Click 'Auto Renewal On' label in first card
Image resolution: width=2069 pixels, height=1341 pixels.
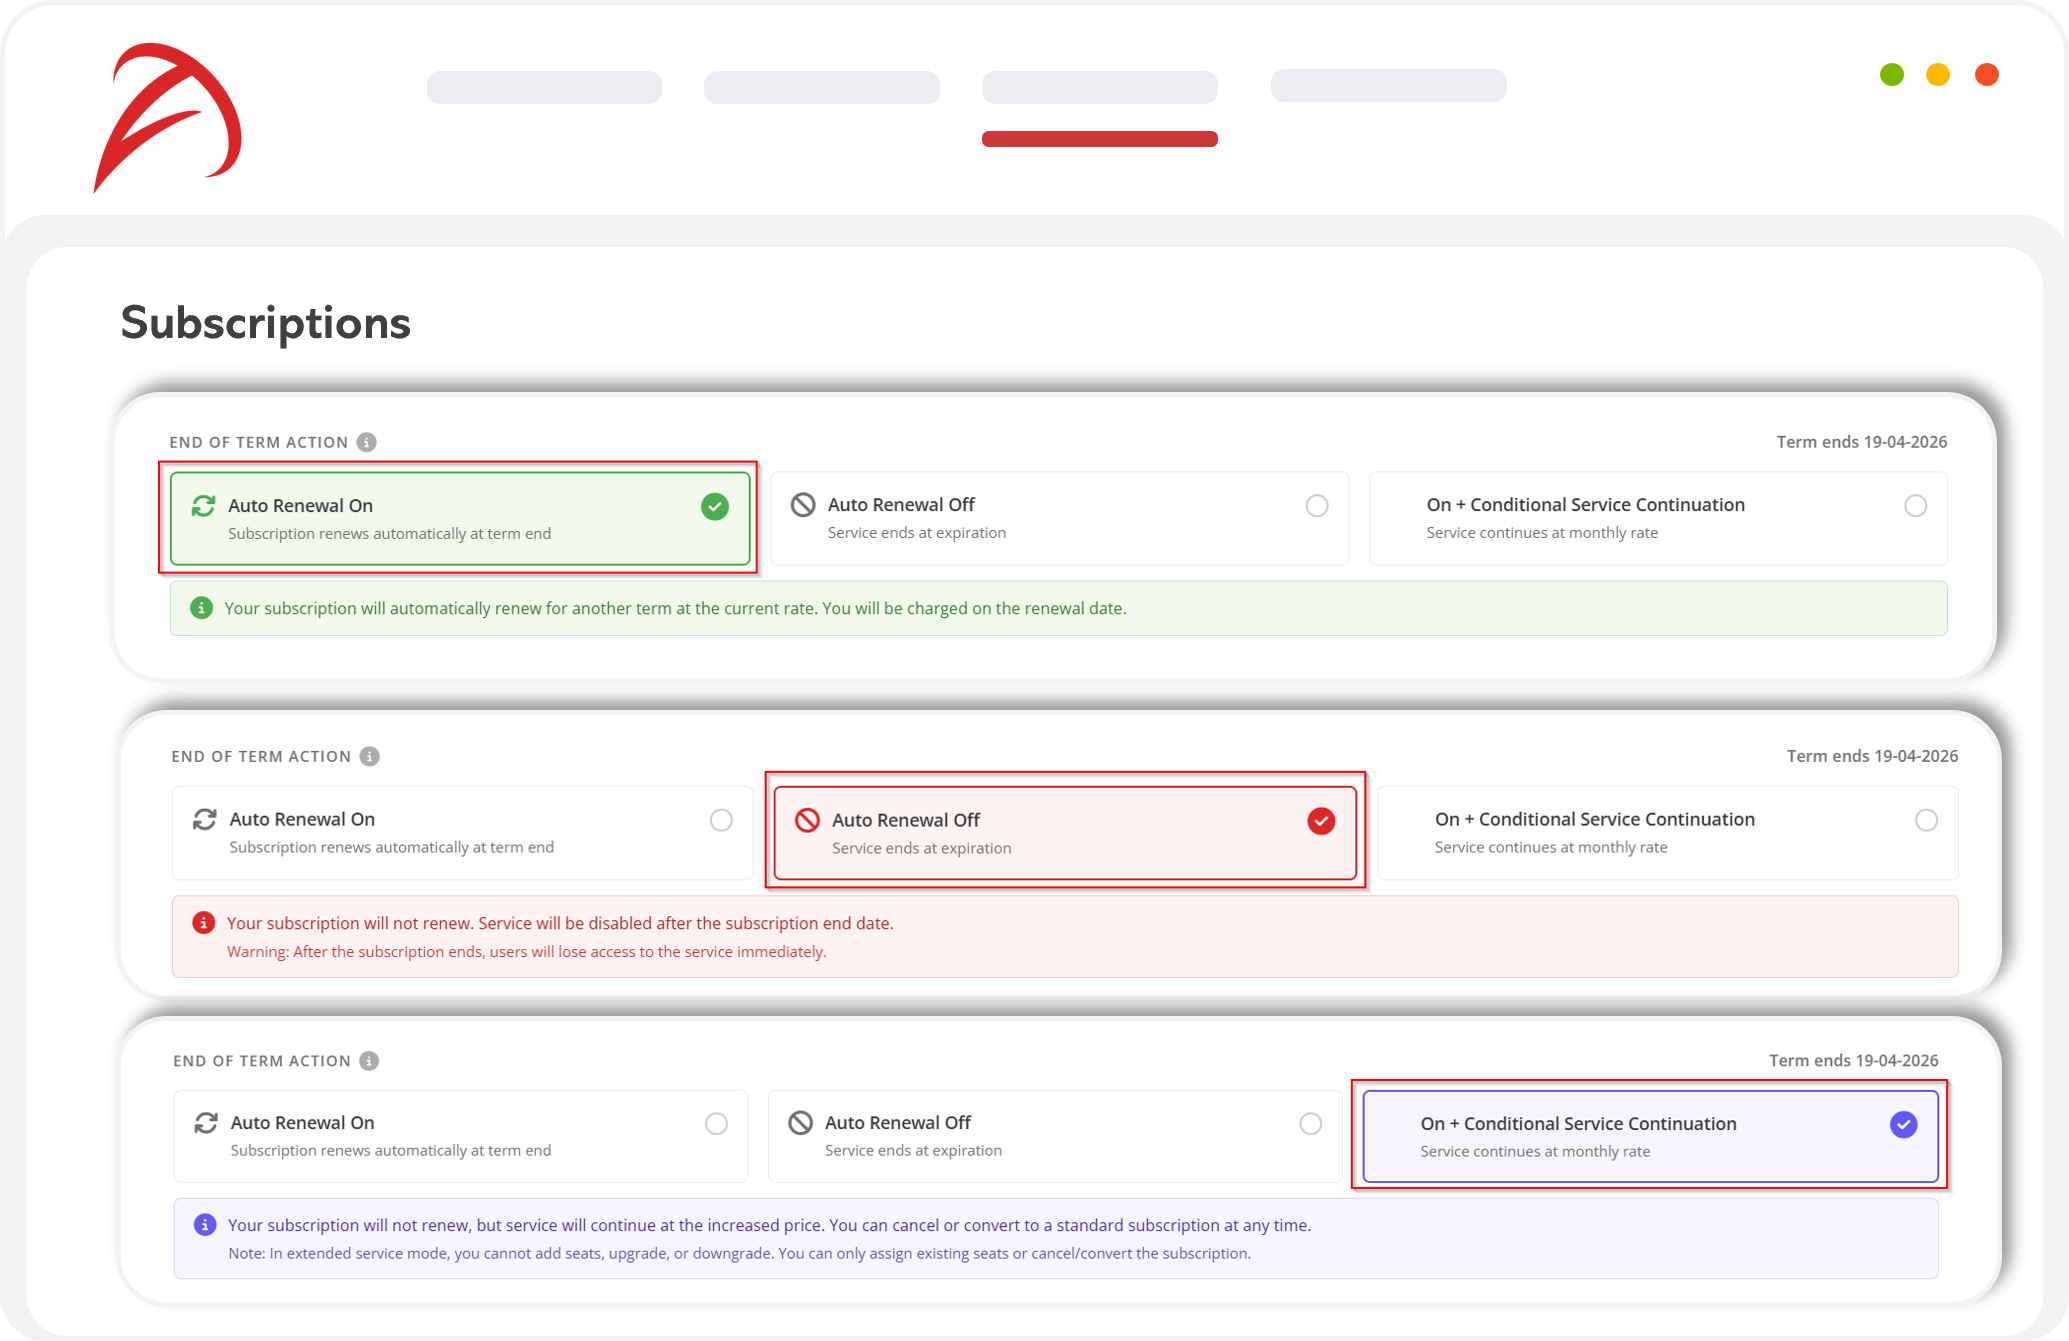point(301,506)
